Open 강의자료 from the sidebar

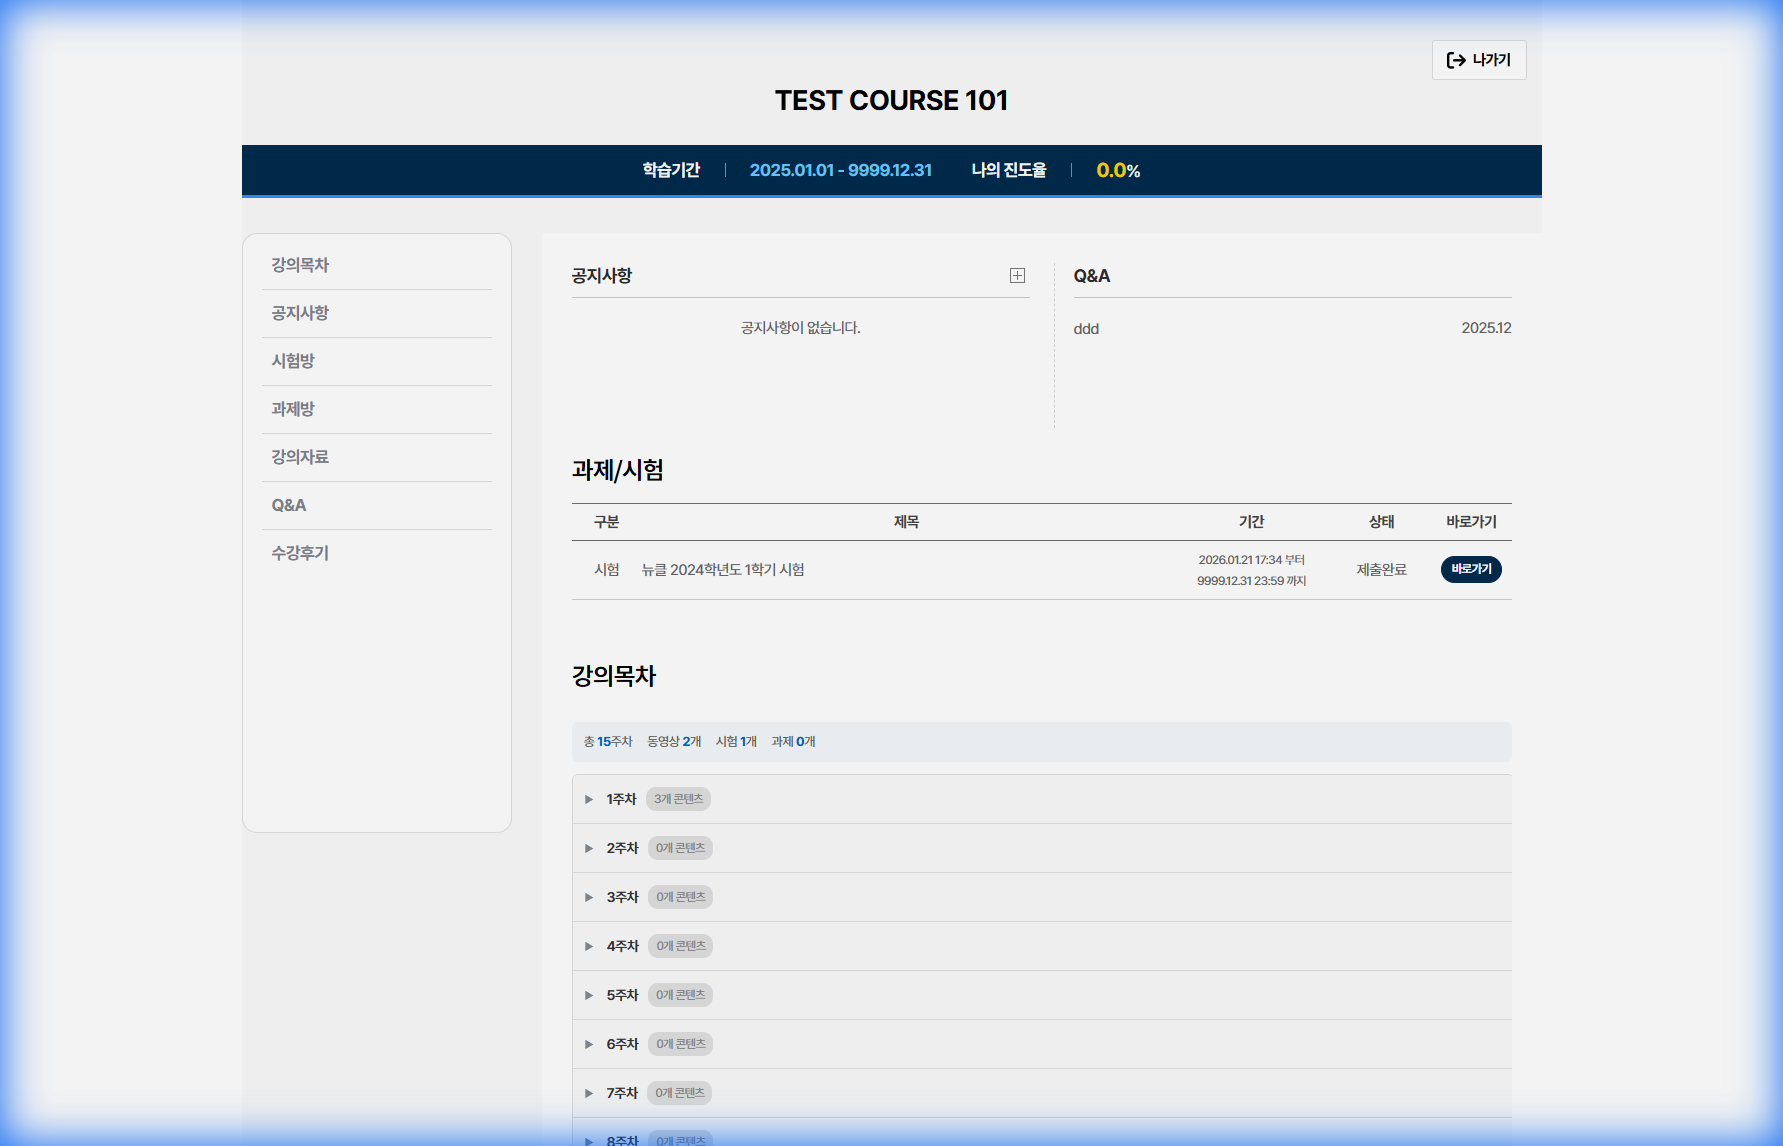[x=300, y=457]
